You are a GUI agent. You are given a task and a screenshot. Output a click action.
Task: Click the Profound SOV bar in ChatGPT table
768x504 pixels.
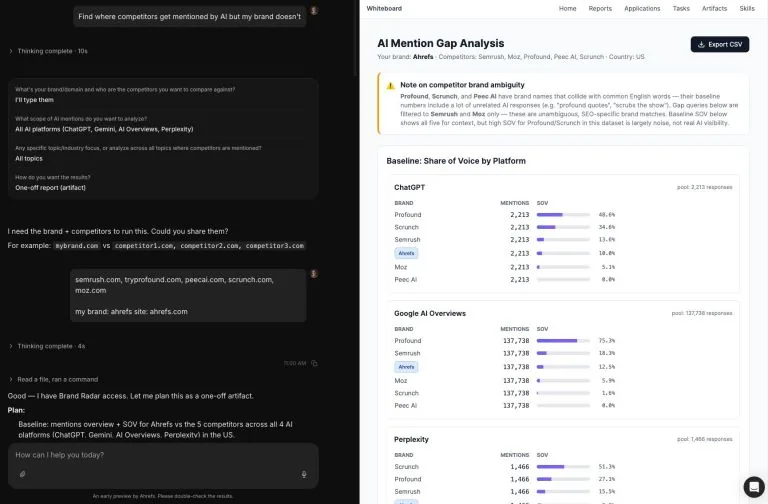click(563, 215)
